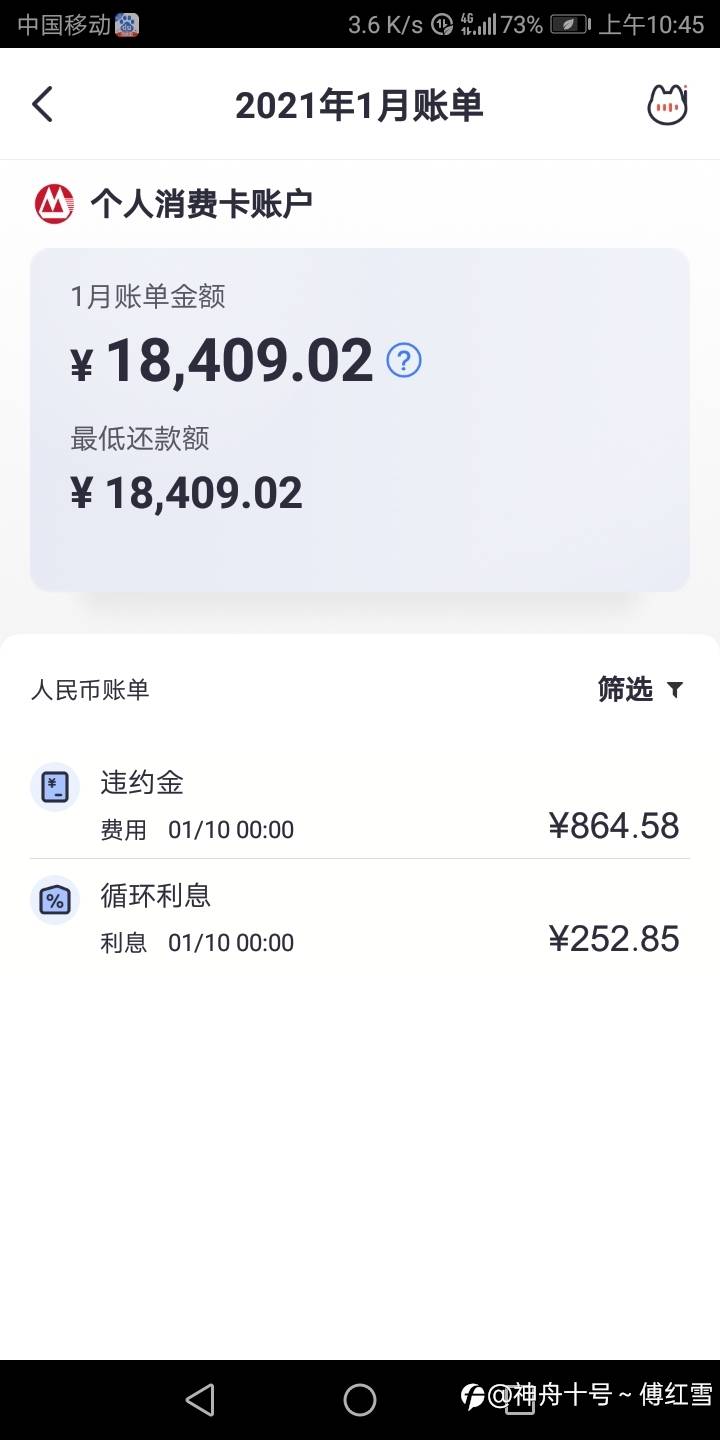Select the 违约金 entry title
This screenshot has width=720, height=1440.
142,782
